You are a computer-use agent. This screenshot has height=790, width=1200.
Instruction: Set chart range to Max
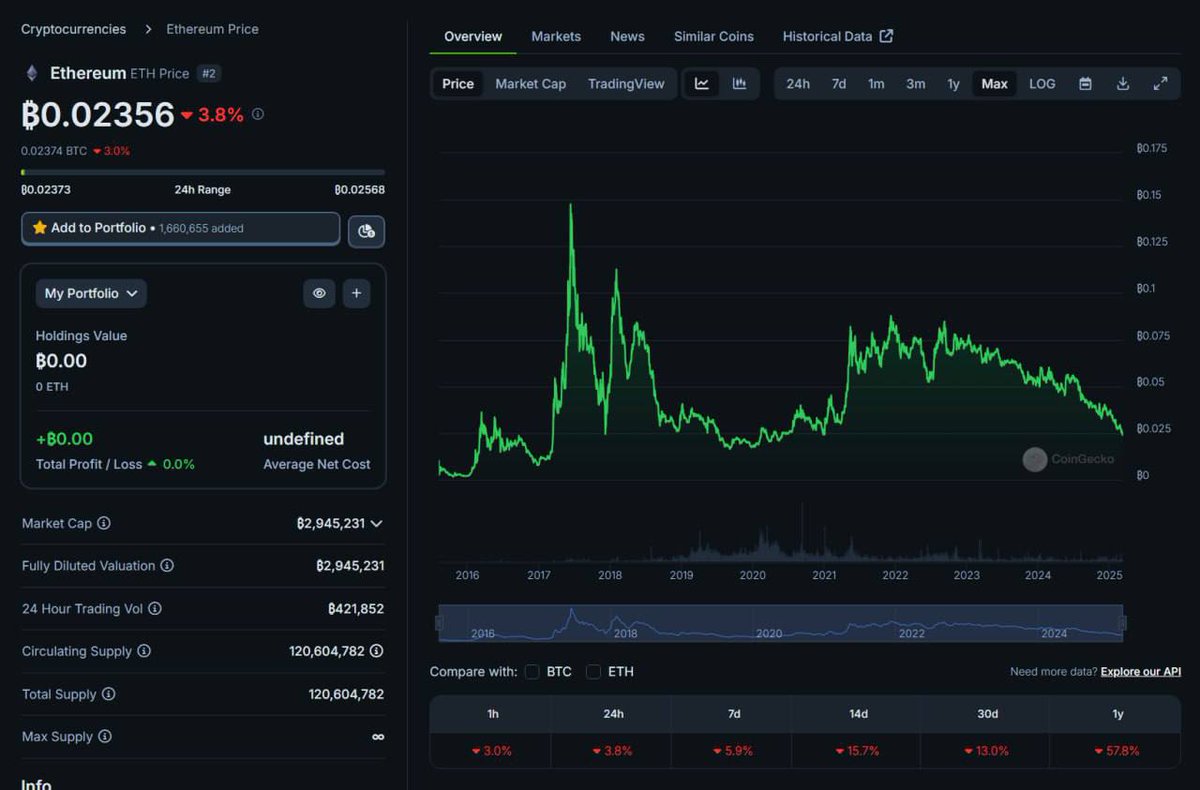click(994, 84)
